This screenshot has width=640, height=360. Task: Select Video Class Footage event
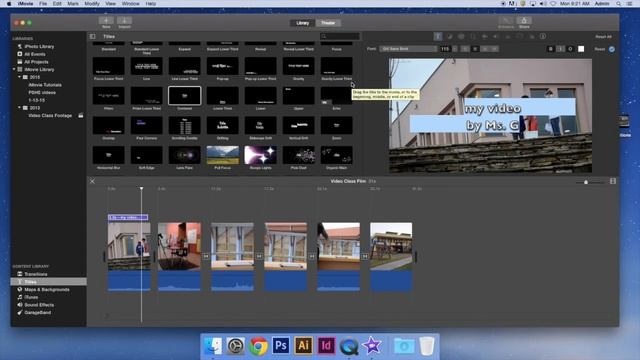click(x=50, y=116)
